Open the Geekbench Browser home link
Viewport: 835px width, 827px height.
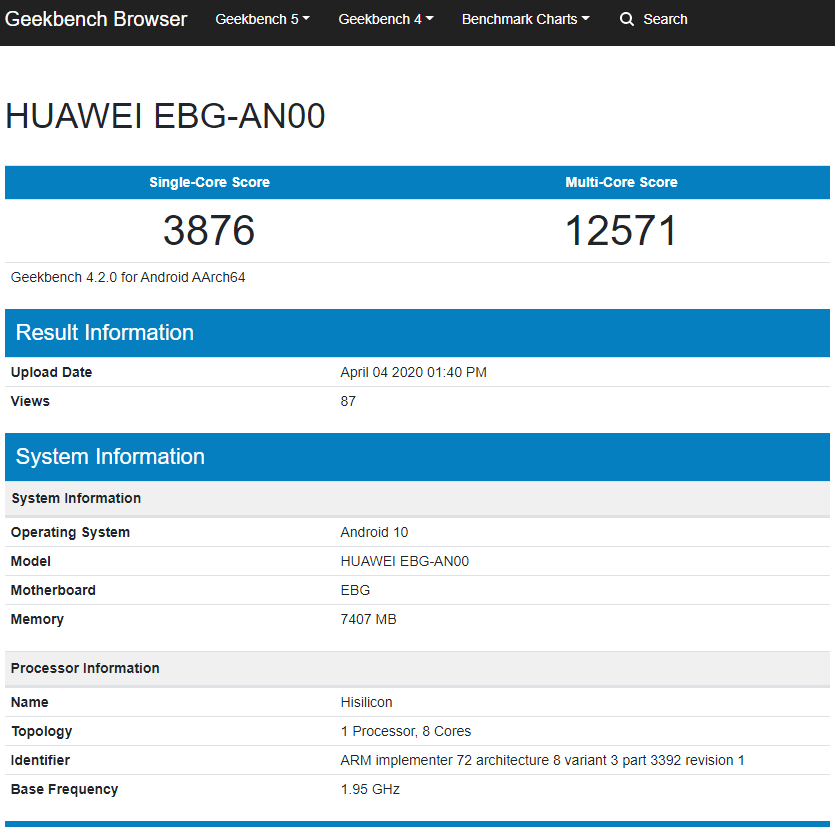click(96, 19)
